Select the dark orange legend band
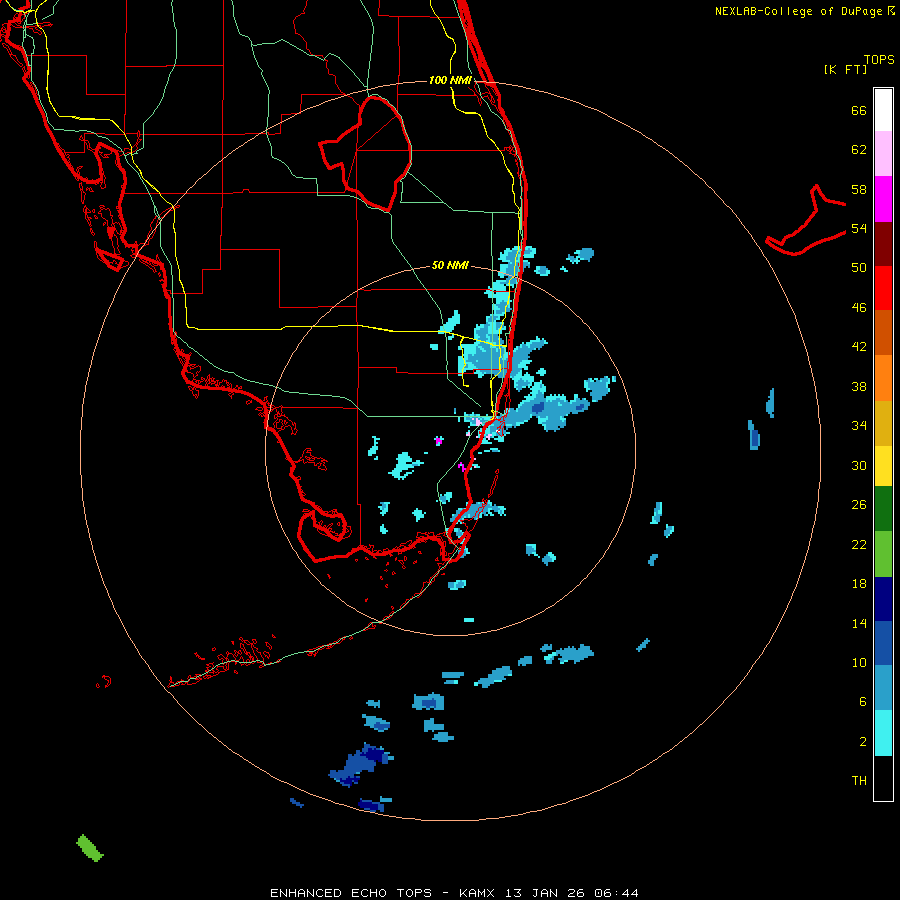This screenshot has height=900, width=900. click(x=883, y=332)
